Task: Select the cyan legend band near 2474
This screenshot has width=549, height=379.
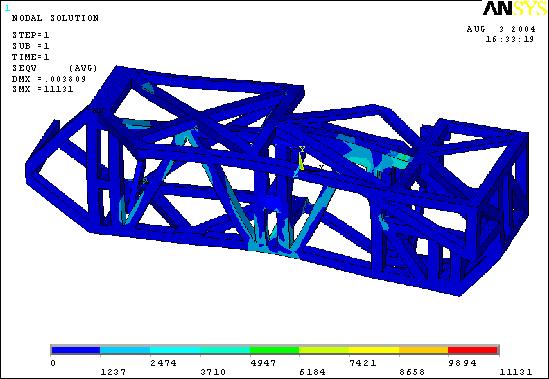Action: click(x=175, y=350)
